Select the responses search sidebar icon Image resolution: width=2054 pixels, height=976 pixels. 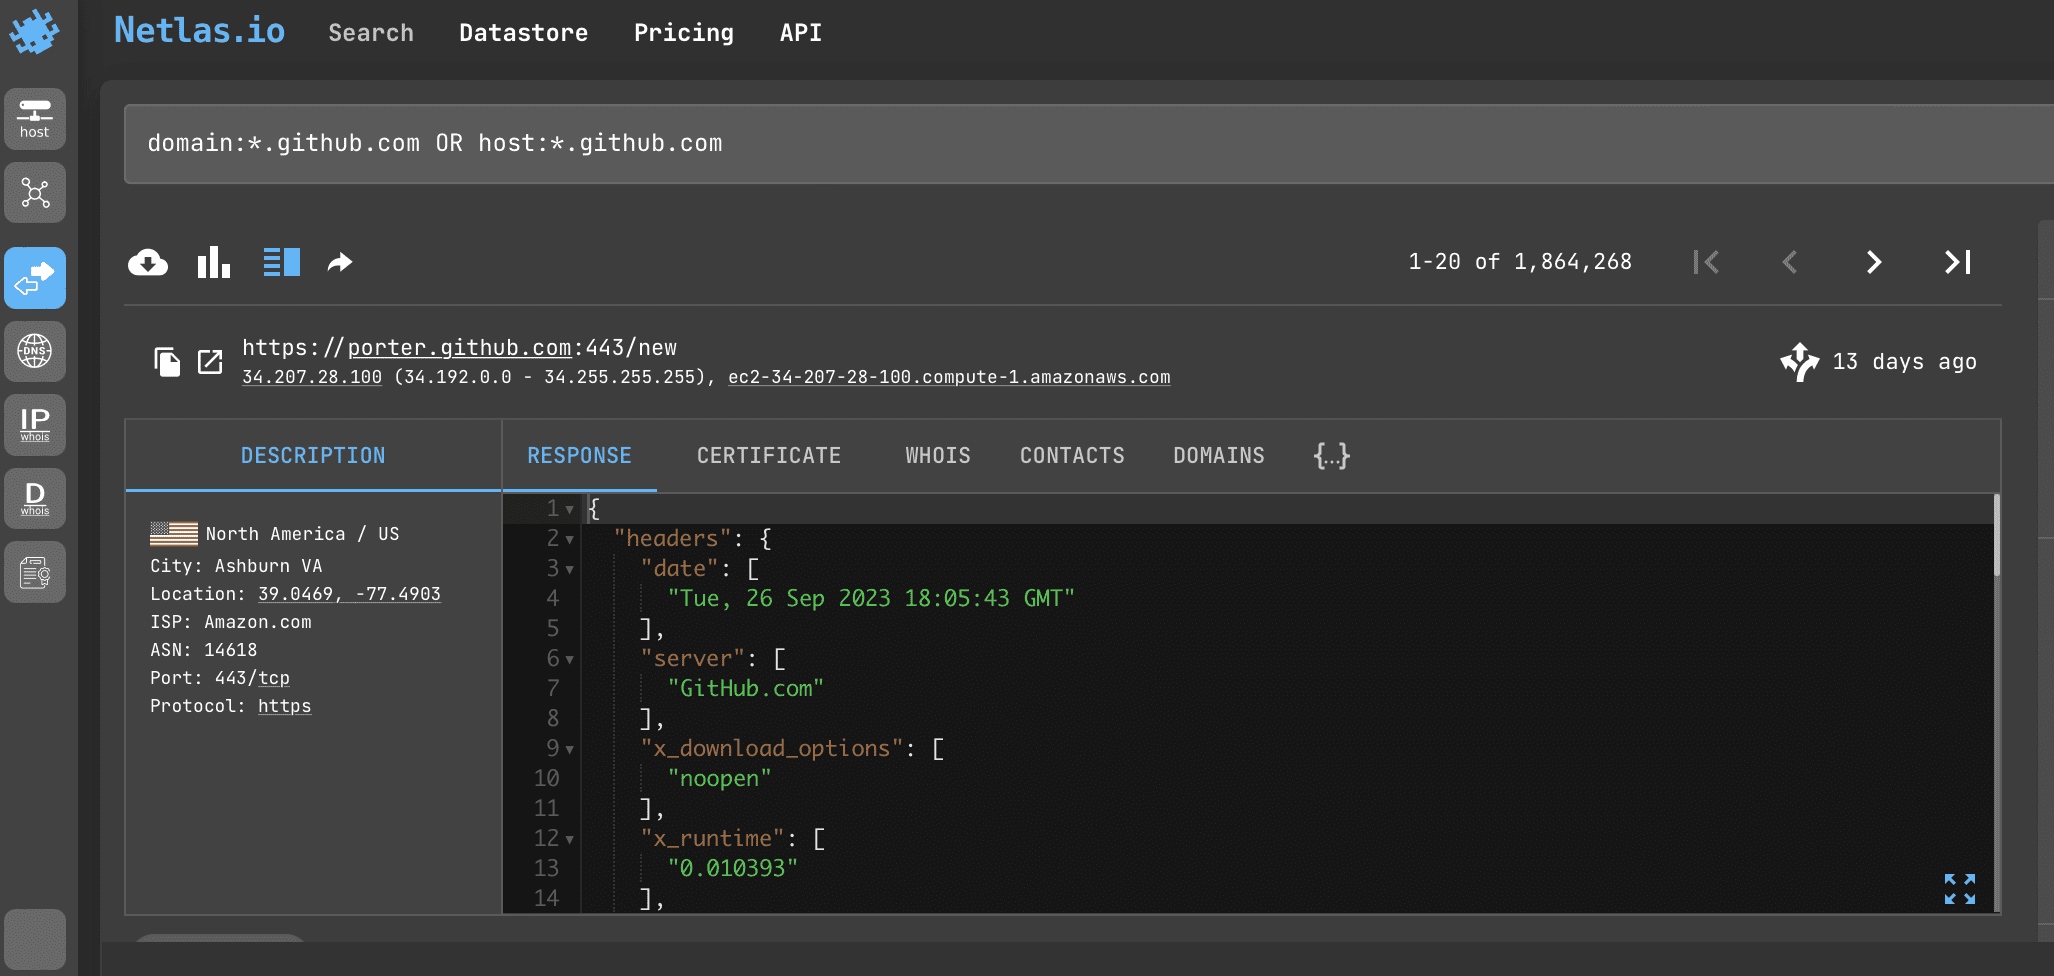click(x=35, y=278)
